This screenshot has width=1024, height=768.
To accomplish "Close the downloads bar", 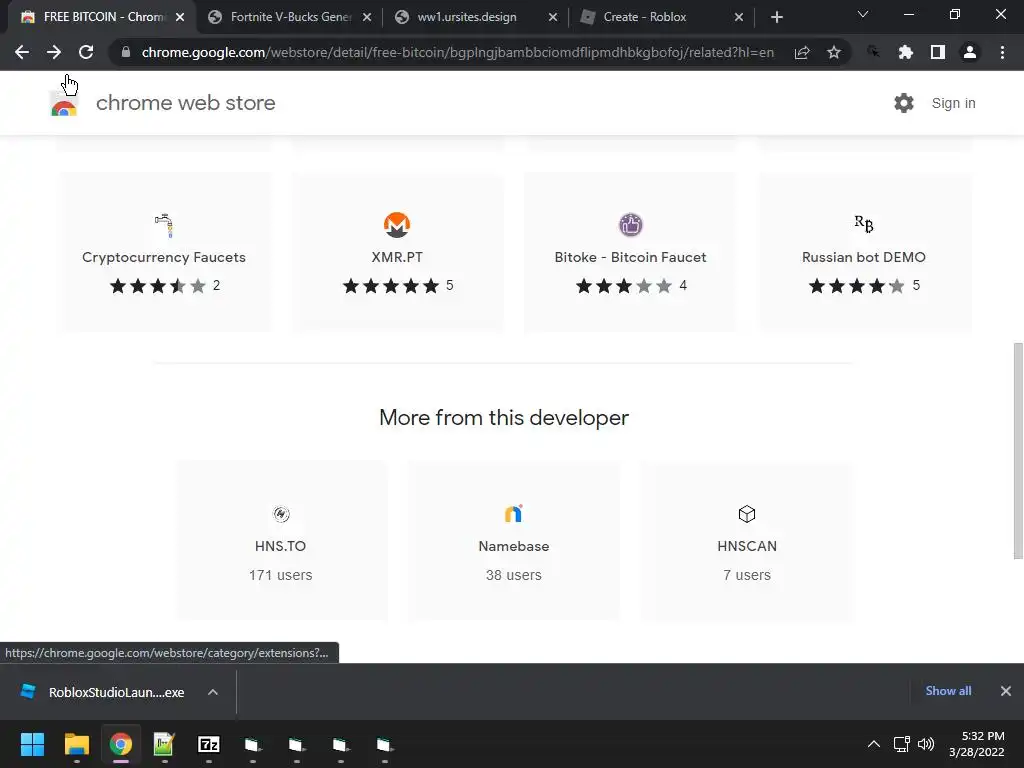I will click(x=1006, y=691).
